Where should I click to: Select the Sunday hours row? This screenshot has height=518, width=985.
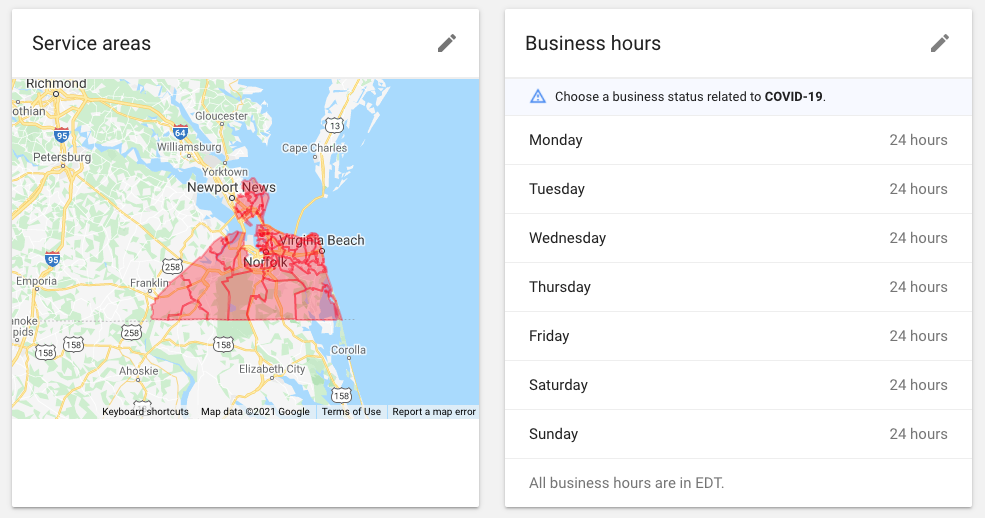coord(738,434)
